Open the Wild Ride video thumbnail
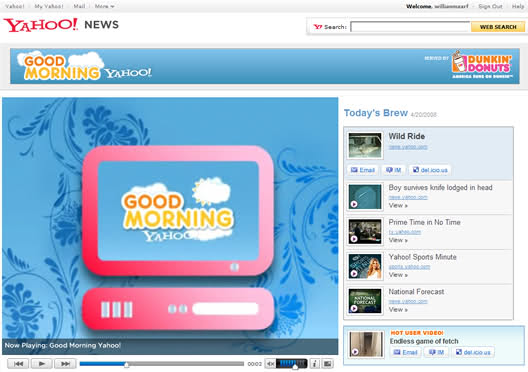 (365, 145)
